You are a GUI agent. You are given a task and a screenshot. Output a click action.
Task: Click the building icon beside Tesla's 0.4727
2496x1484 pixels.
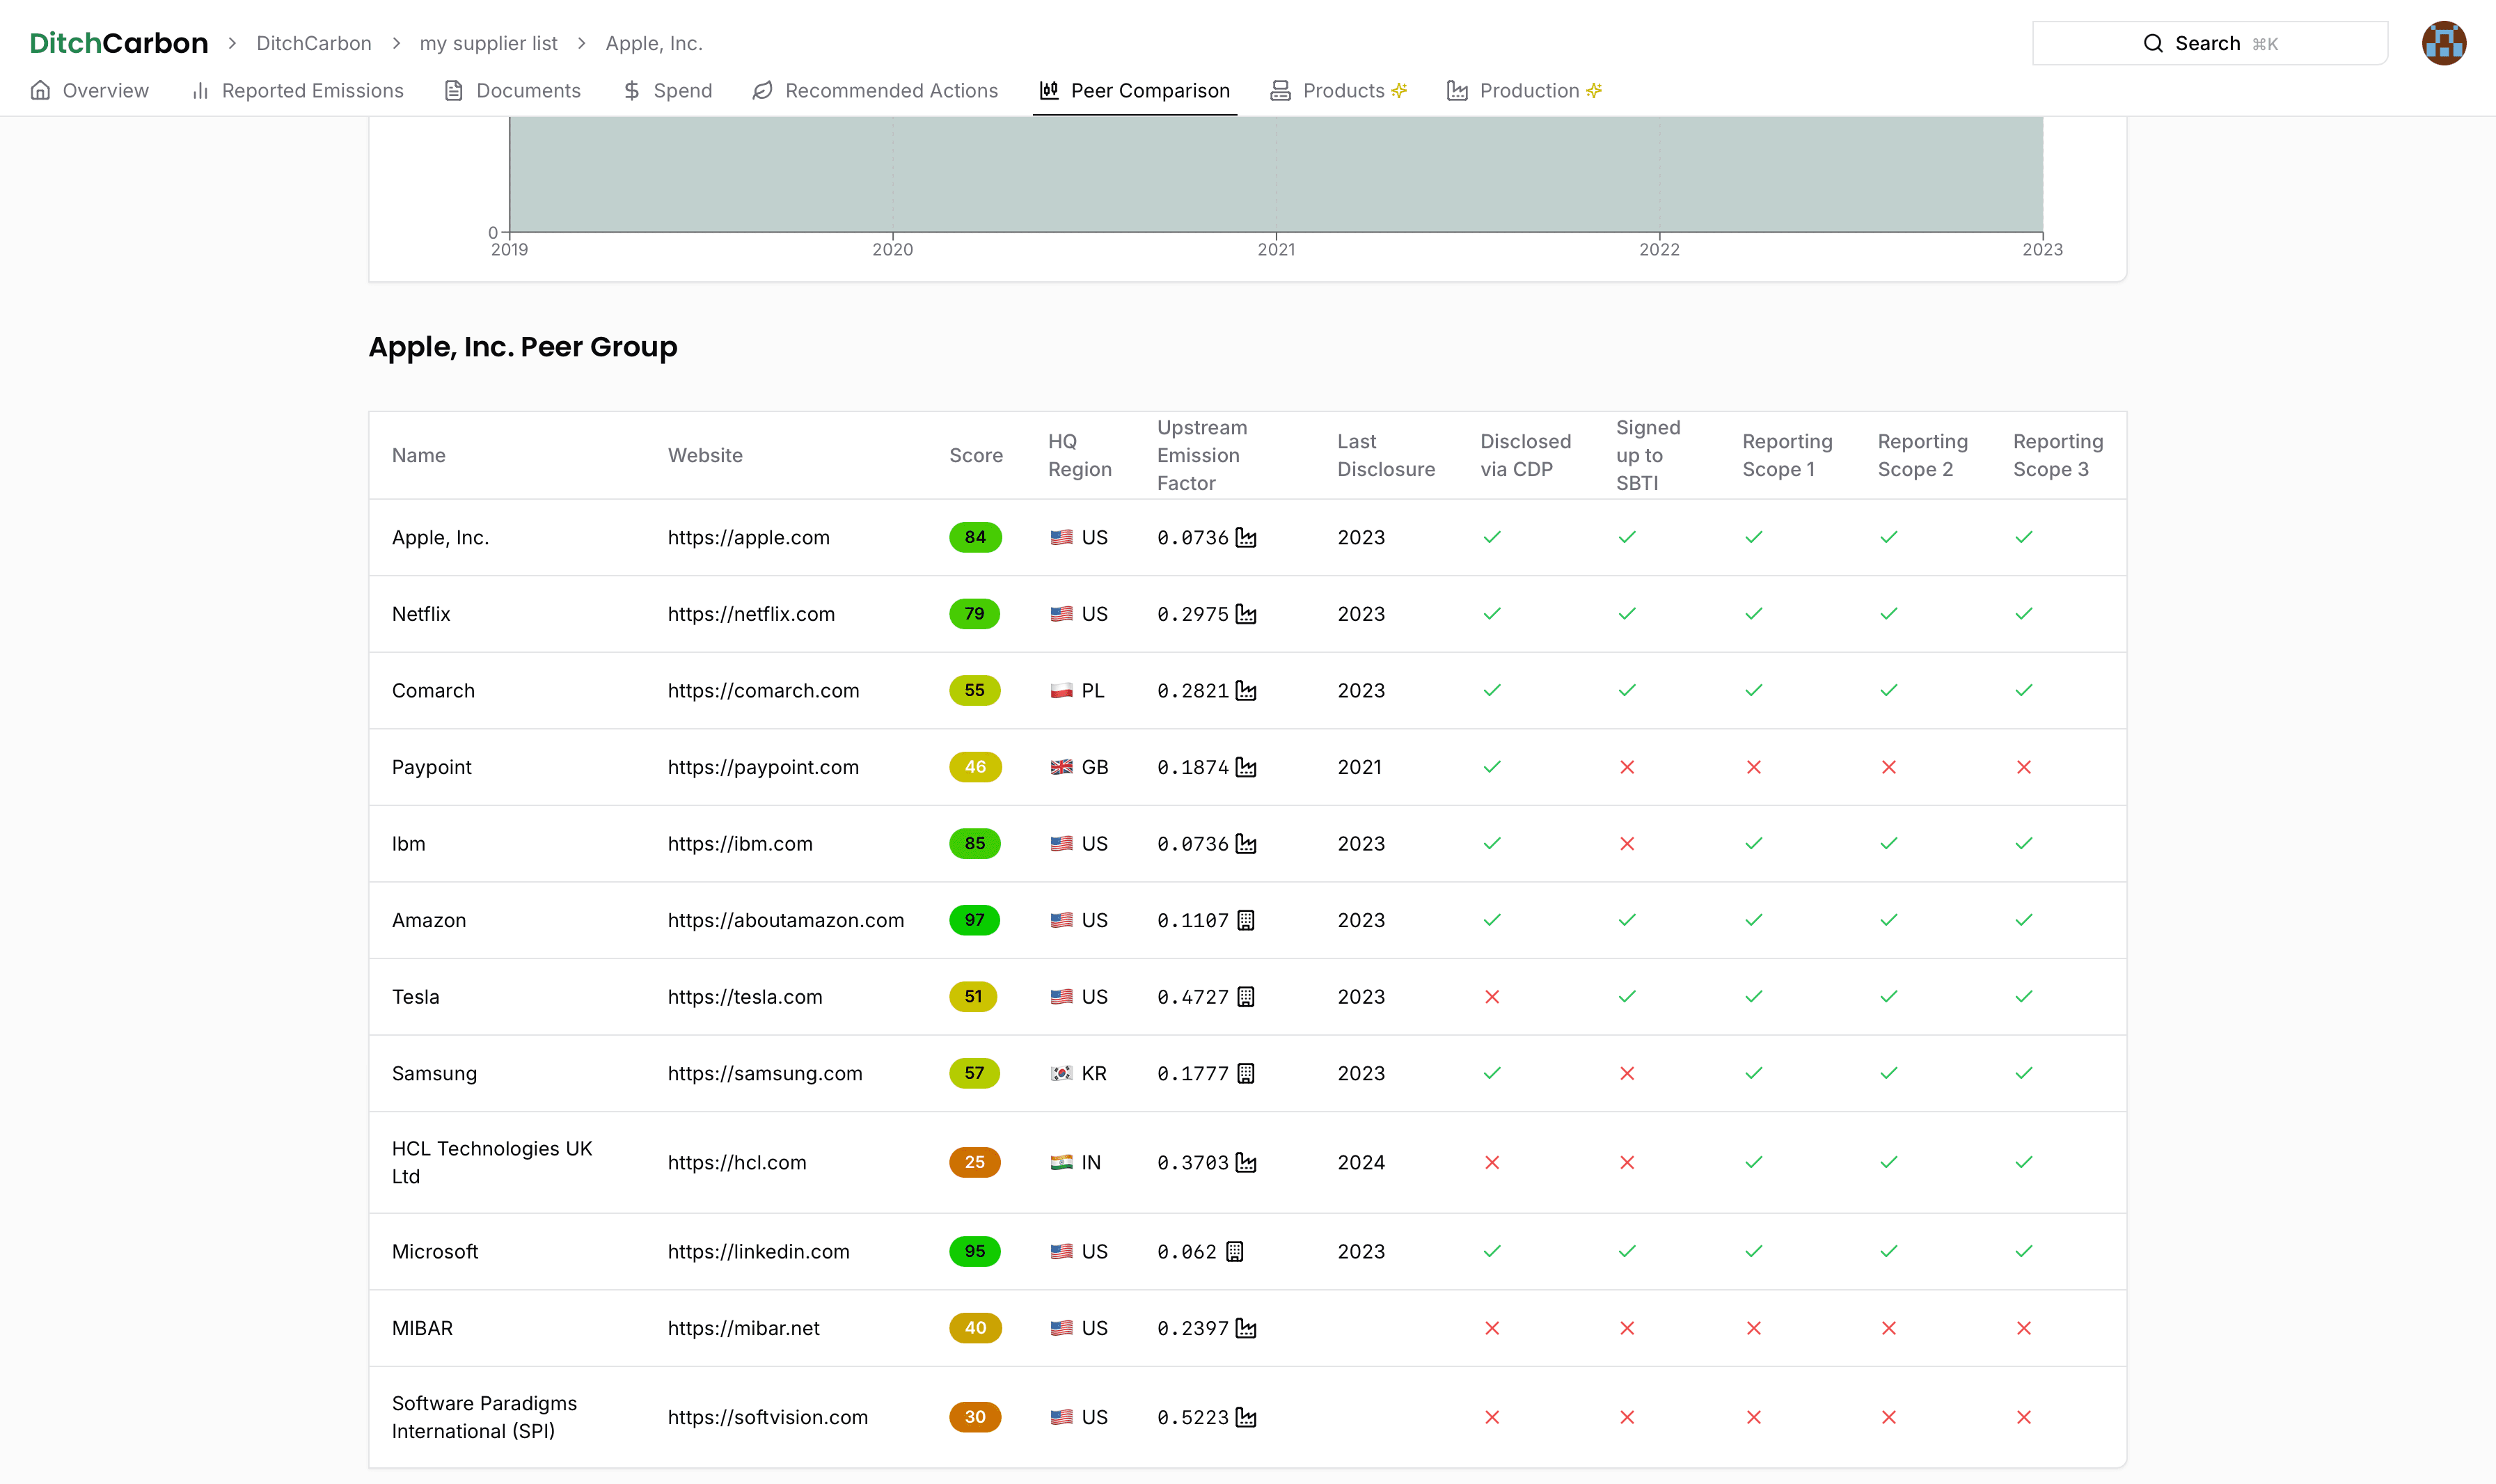point(1245,997)
